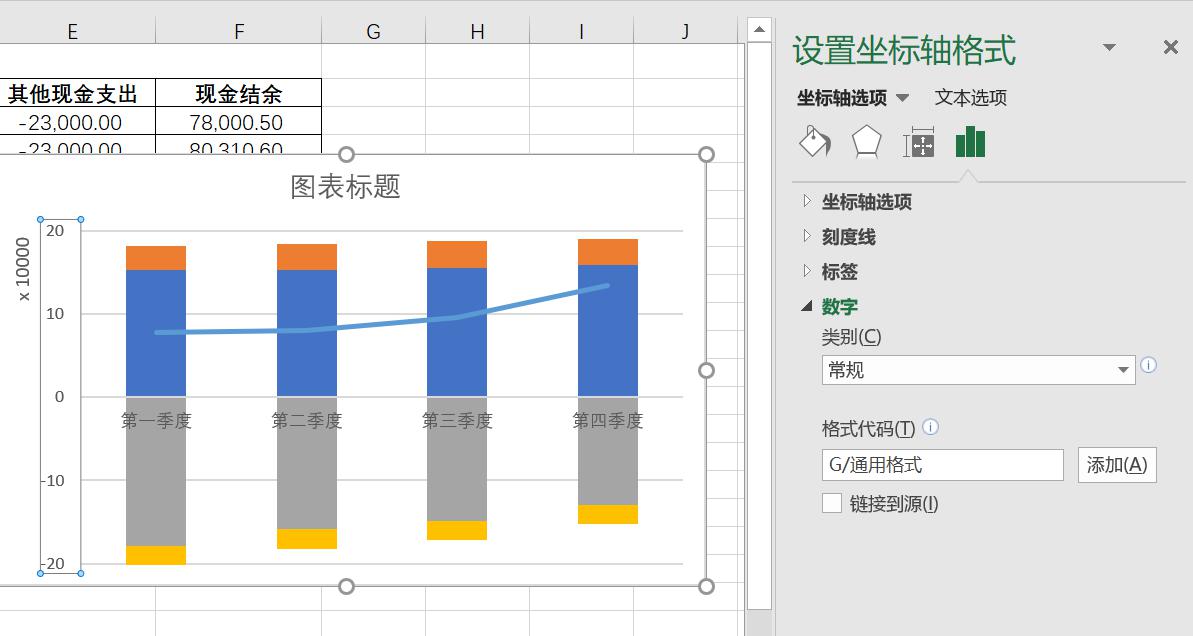The image size is (1193, 636).
Task: Open the 类别 combo box showing 常规
Action: 978,370
